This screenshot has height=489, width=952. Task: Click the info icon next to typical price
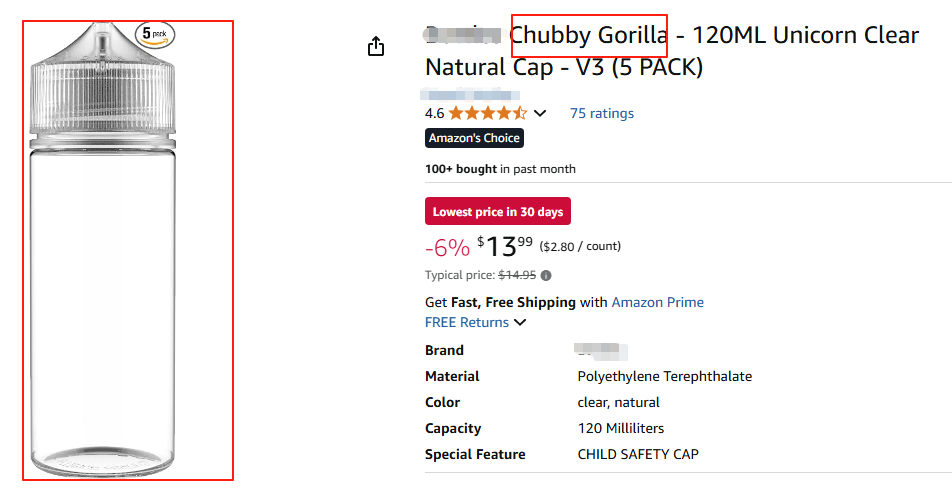(546, 275)
